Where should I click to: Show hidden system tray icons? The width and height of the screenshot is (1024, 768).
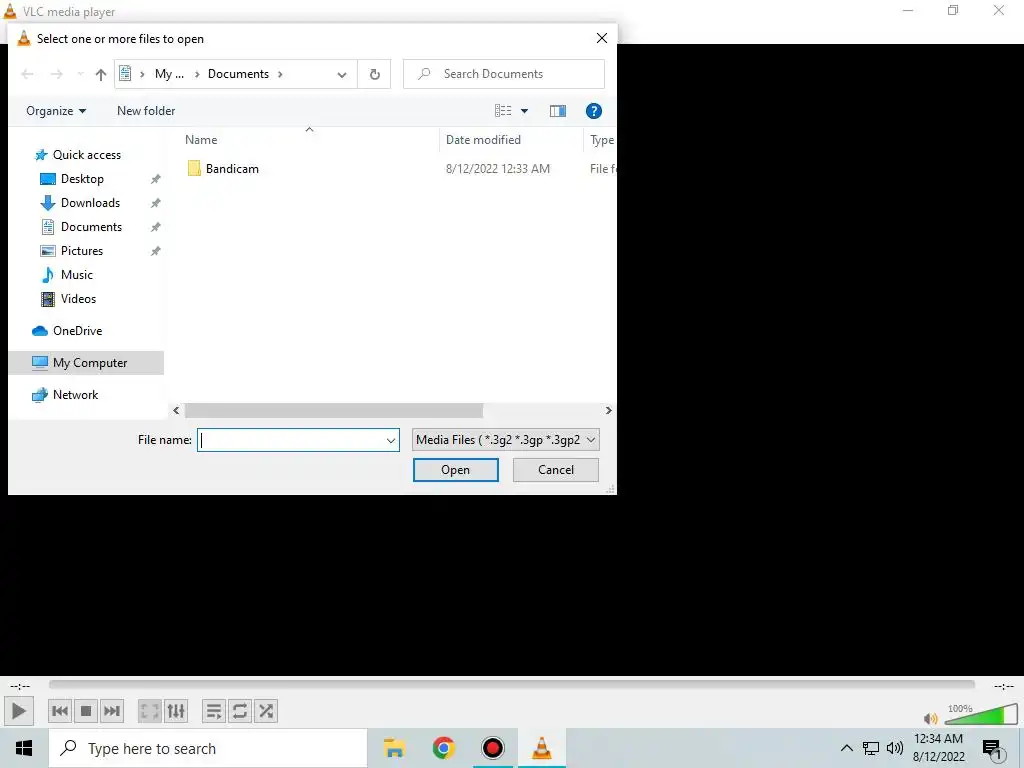(846, 748)
